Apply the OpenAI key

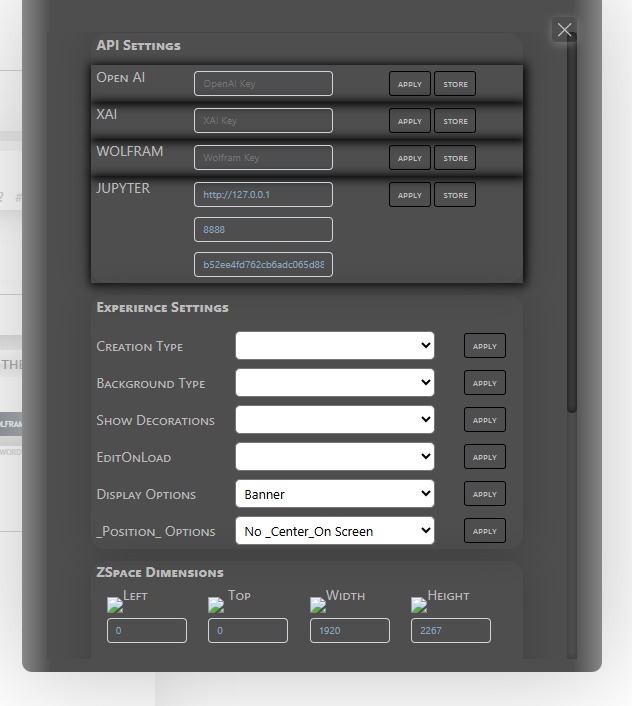(x=410, y=84)
